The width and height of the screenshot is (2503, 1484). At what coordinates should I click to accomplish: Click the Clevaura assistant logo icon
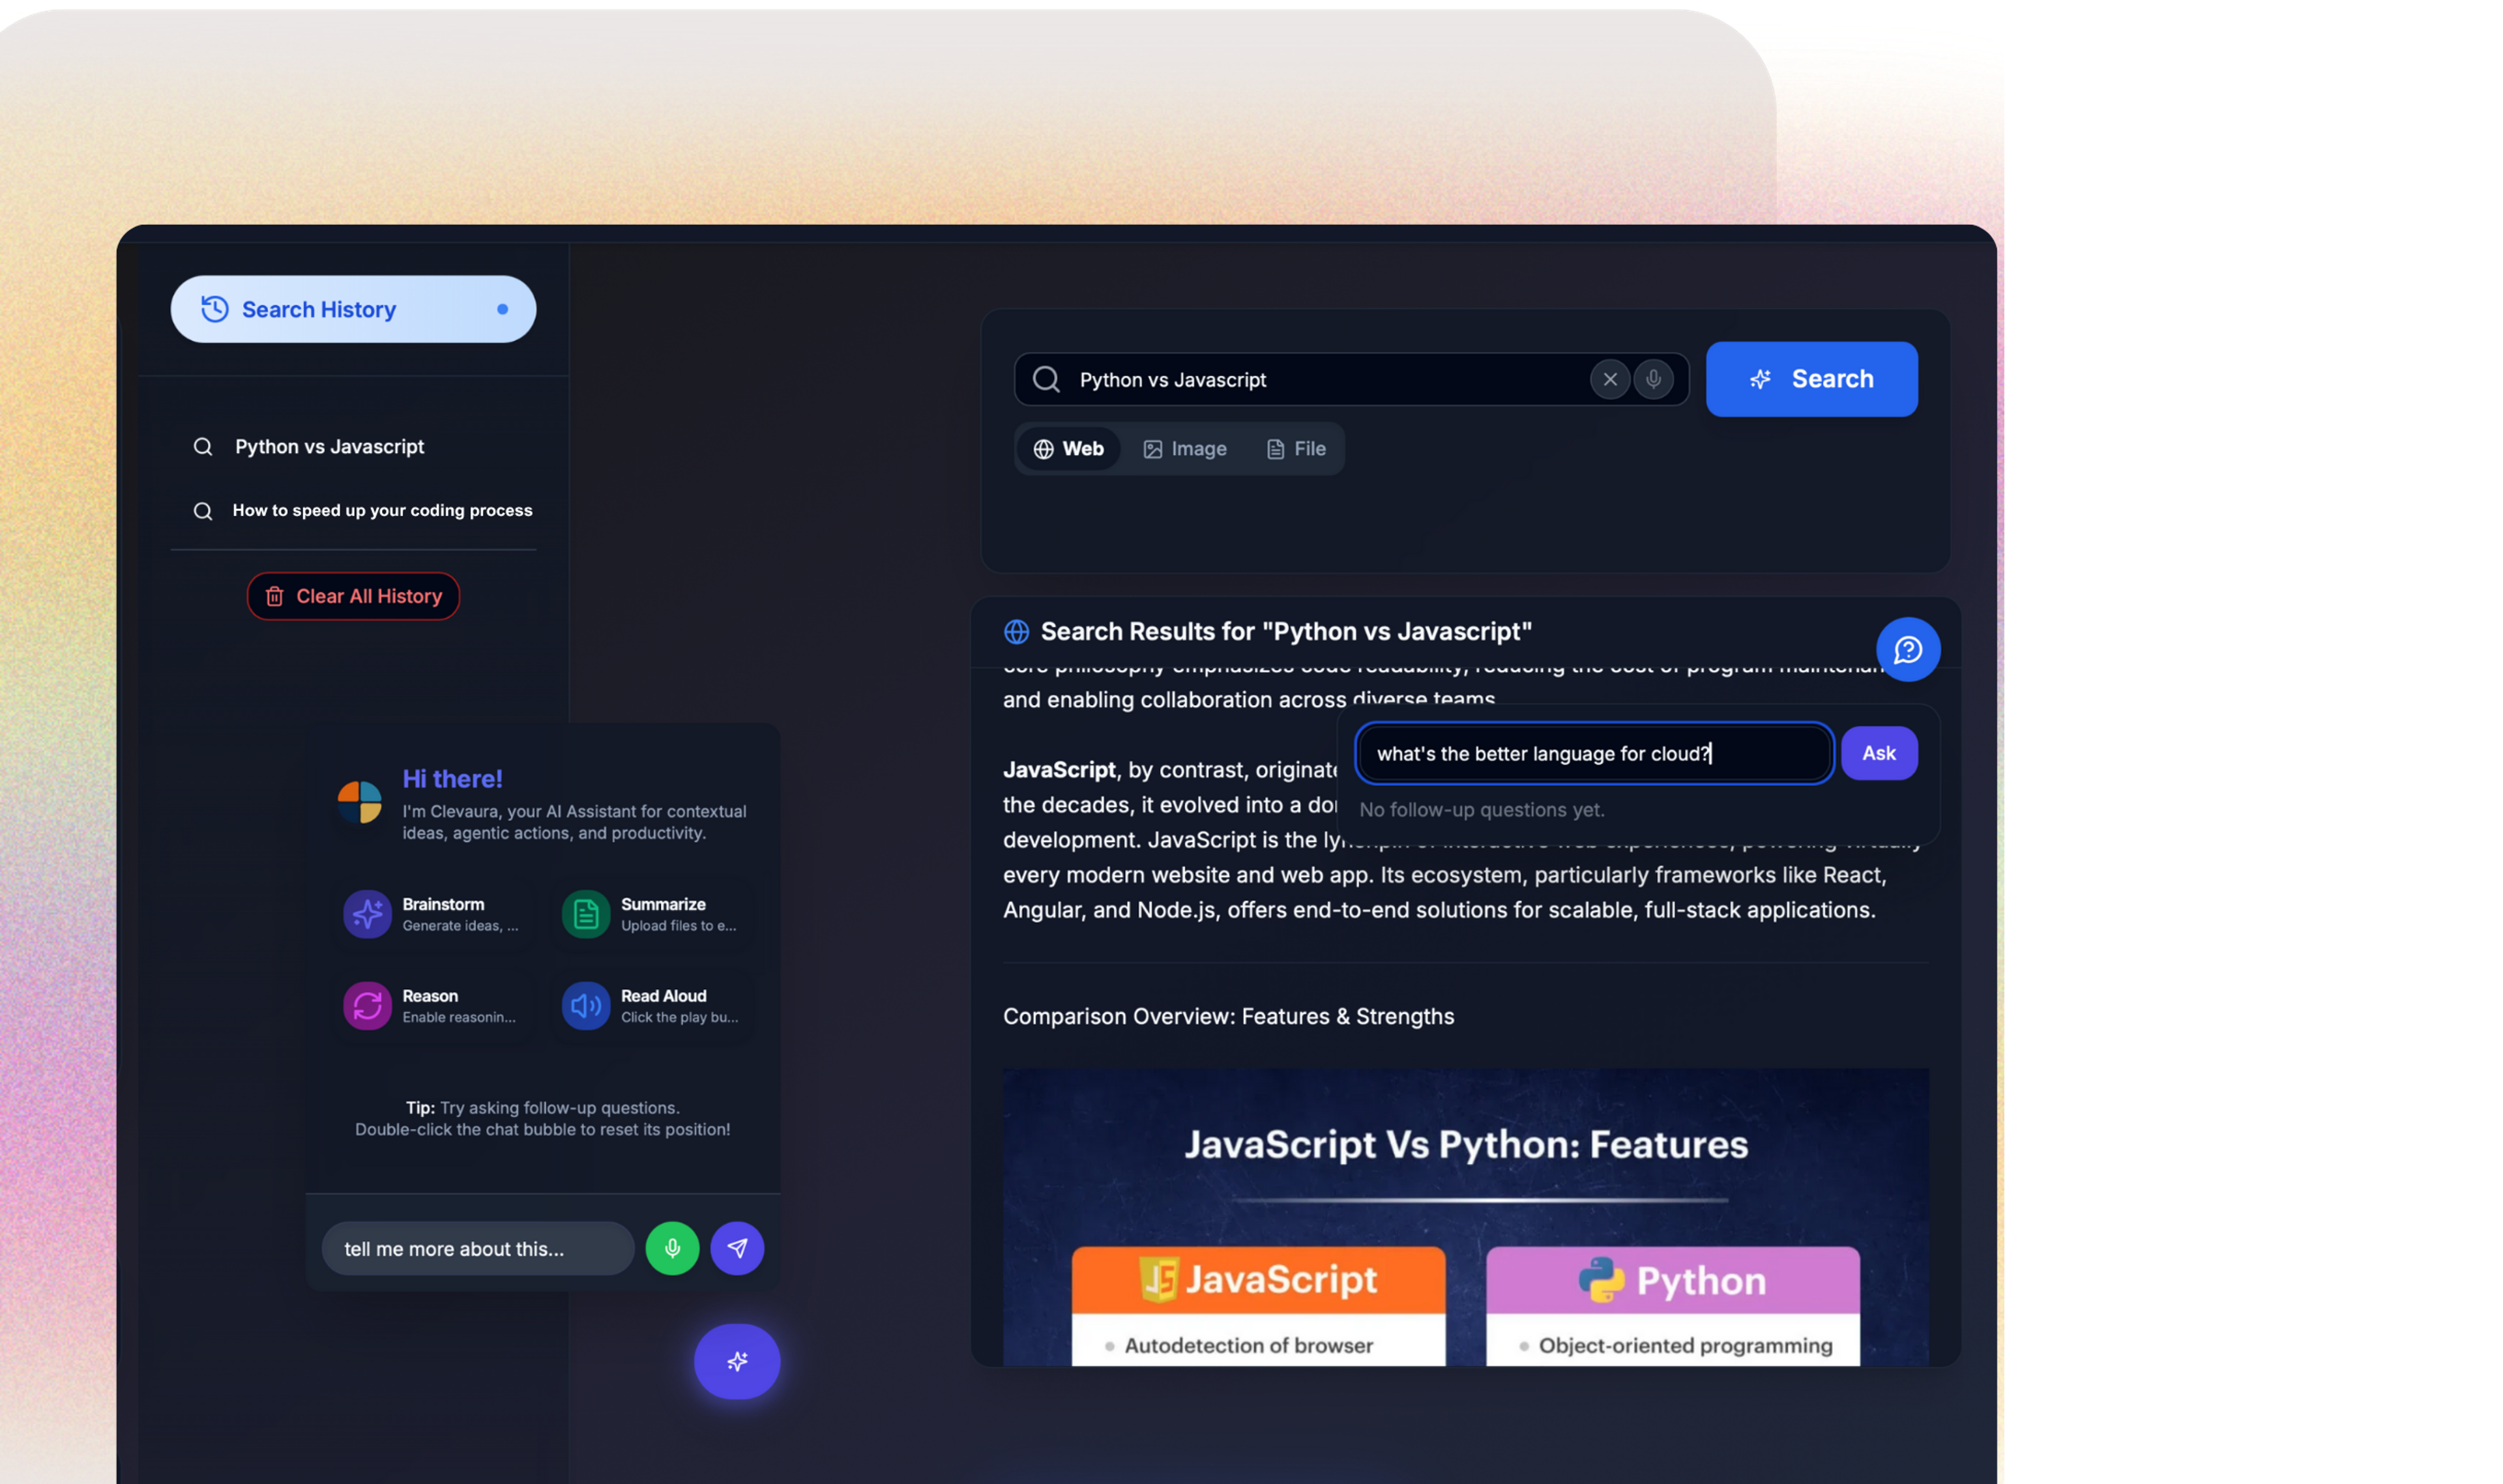click(360, 802)
